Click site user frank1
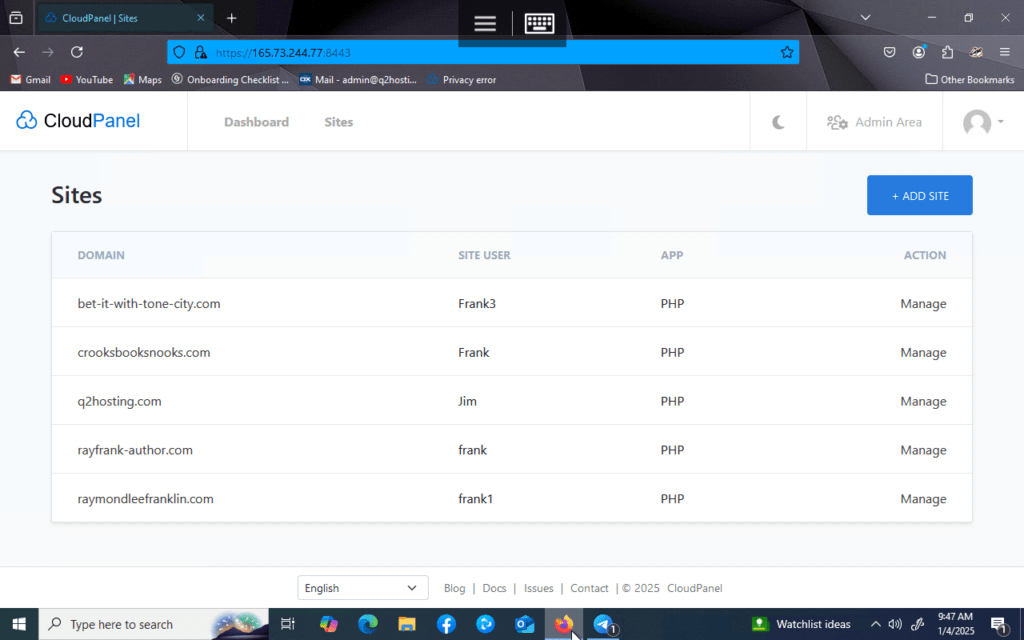This screenshot has width=1024, height=640. (x=475, y=499)
